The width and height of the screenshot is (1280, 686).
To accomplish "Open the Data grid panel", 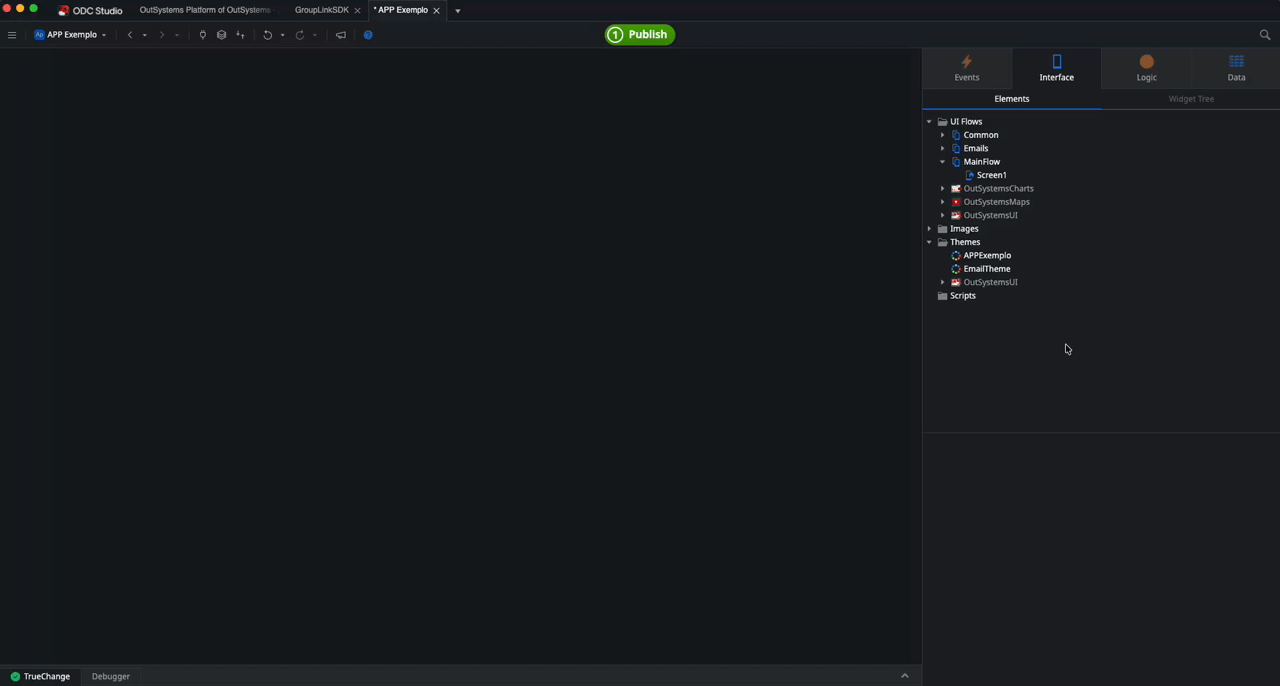I will click(1236, 68).
